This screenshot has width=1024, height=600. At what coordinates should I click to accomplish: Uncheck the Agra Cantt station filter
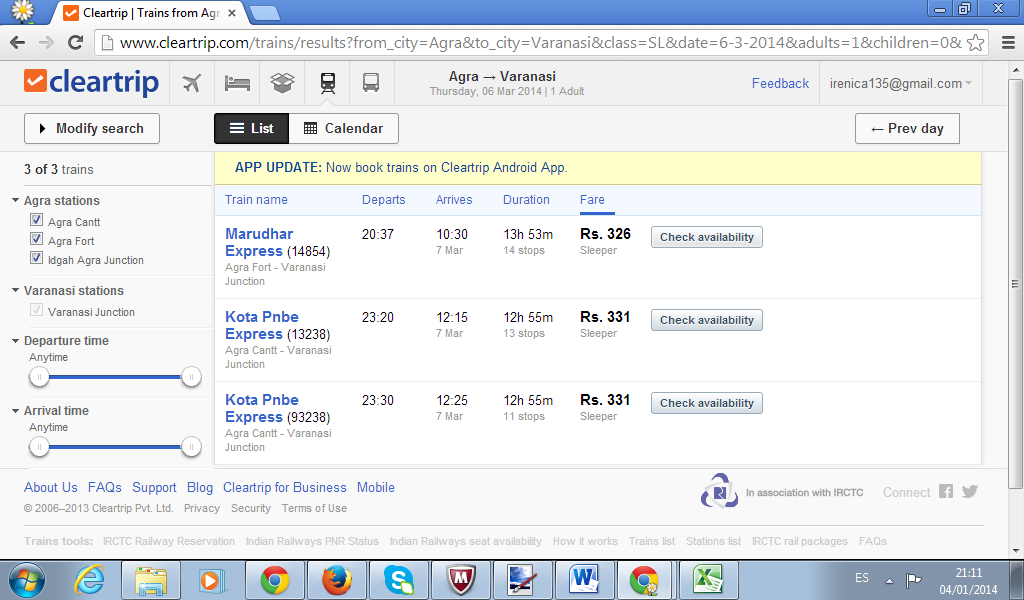(37, 220)
